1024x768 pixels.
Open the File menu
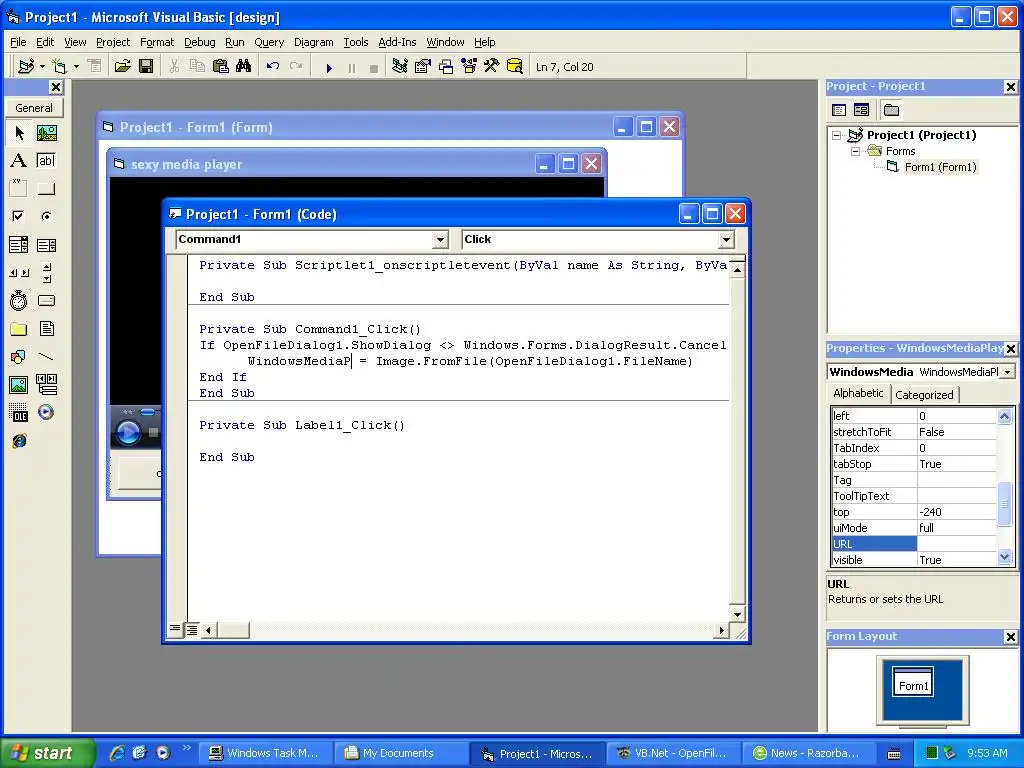pyautogui.click(x=18, y=42)
